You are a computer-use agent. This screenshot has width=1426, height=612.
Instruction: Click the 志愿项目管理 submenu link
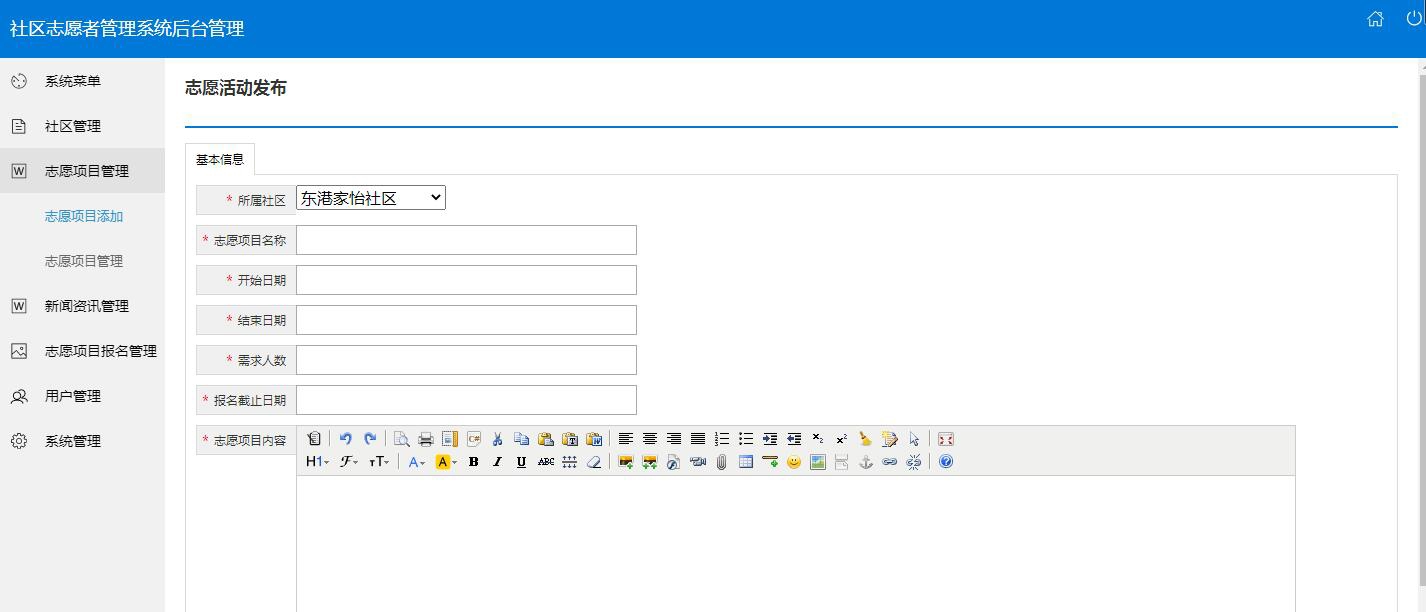click(x=84, y=261)
